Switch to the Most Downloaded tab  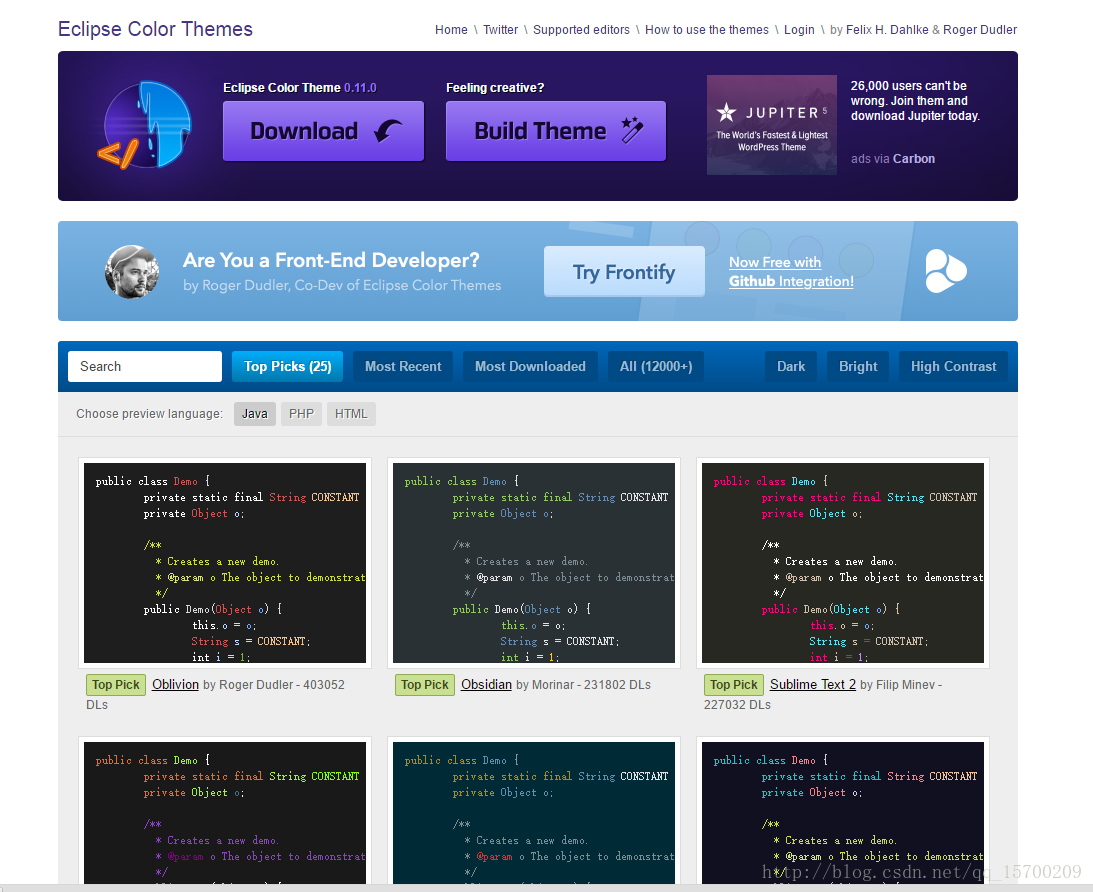(x=530, y=367)
